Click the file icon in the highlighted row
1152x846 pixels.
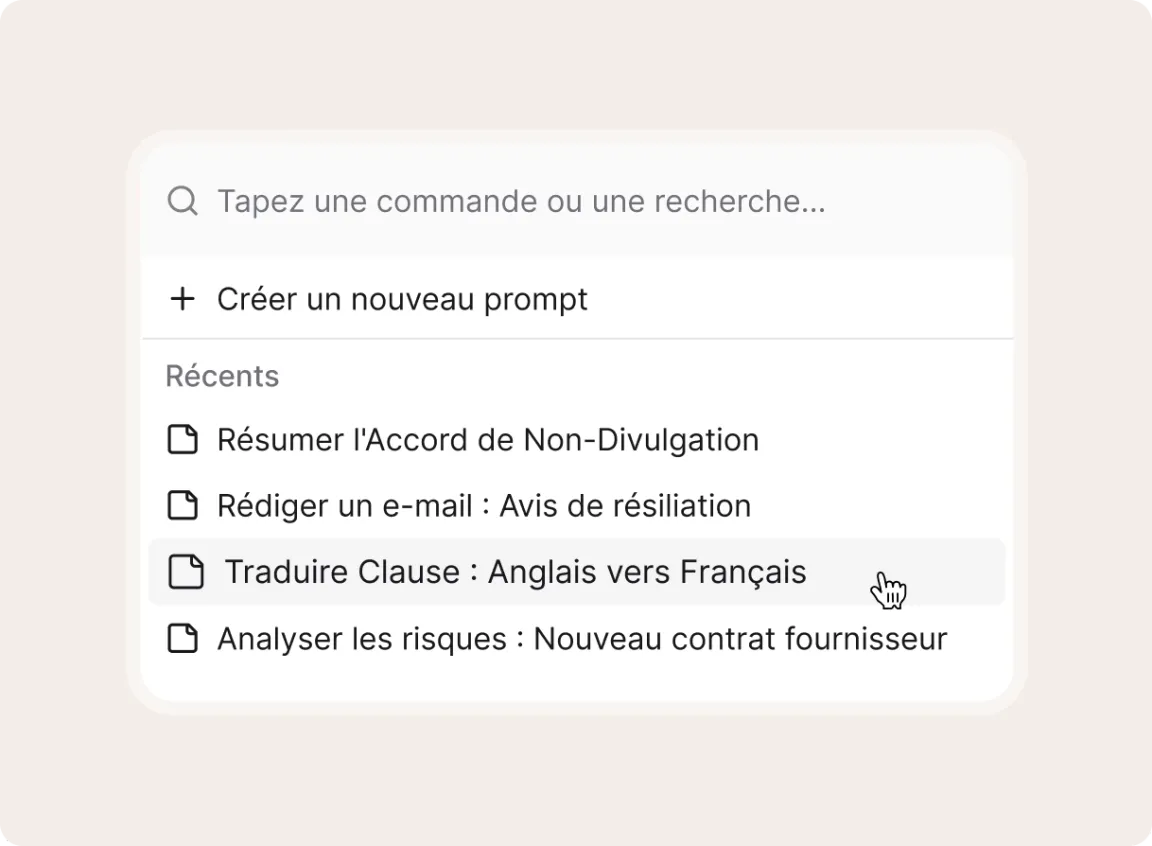[x=186, y=572]
